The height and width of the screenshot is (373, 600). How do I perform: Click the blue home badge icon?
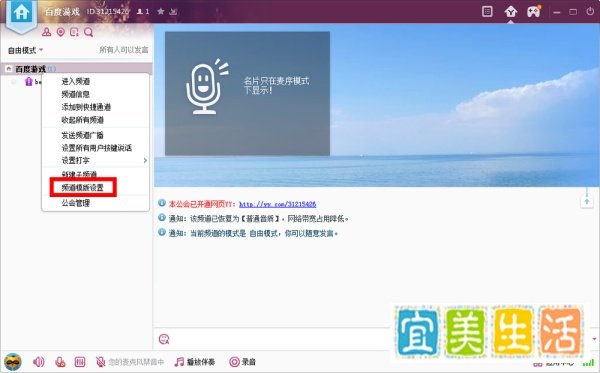coord(21,14)
